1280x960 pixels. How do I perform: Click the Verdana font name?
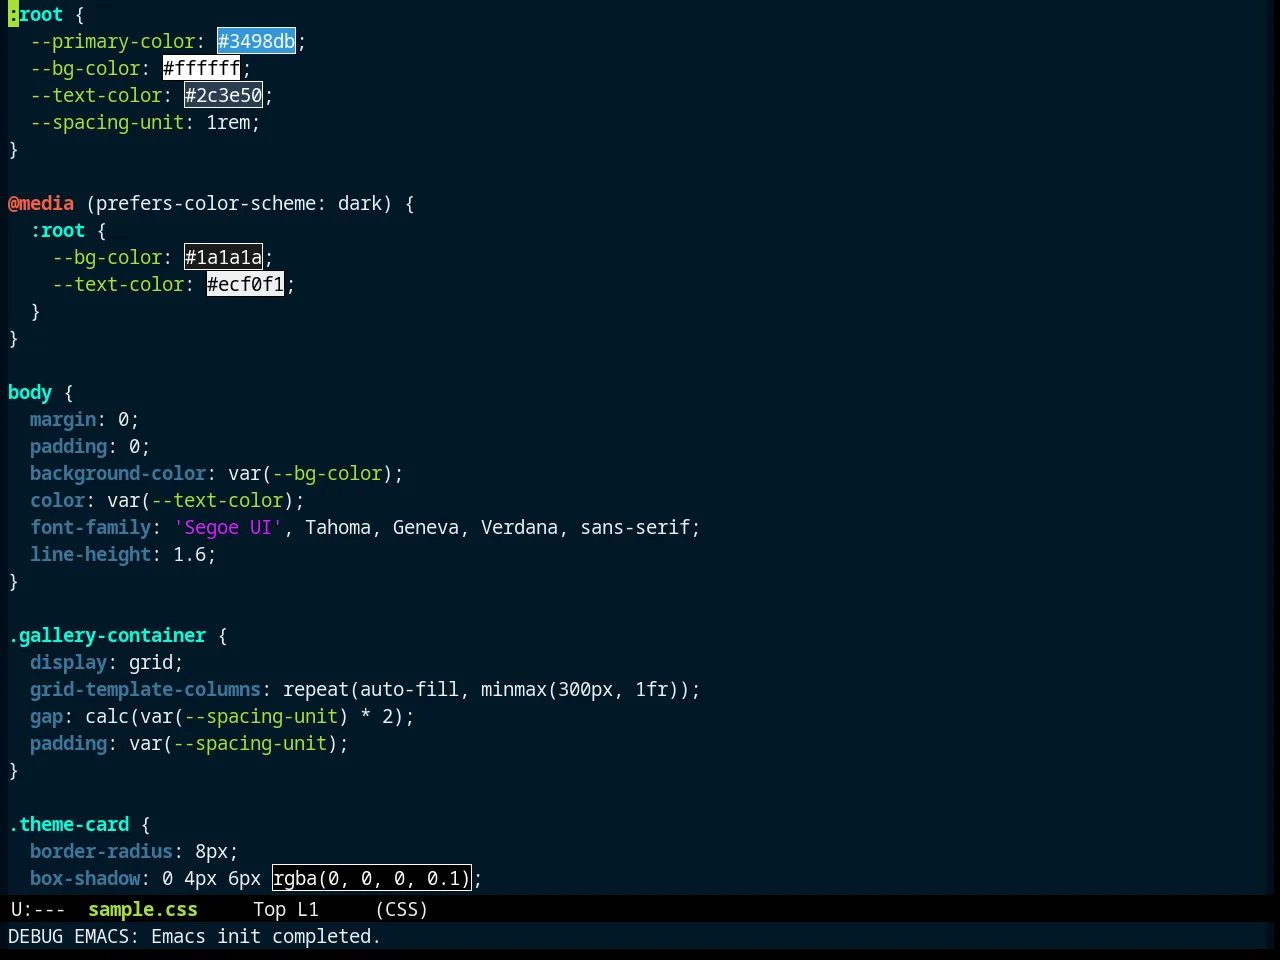pos(519,527)
